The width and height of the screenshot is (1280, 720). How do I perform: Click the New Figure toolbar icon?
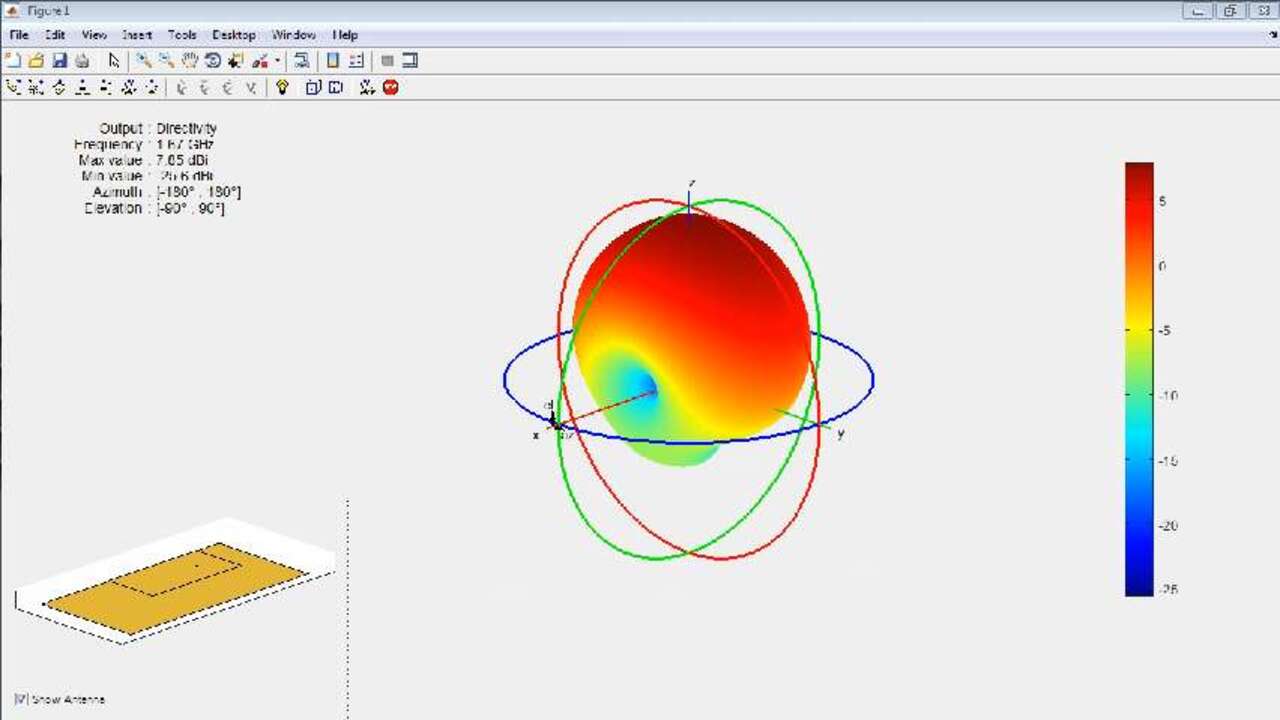pos(13,61)
